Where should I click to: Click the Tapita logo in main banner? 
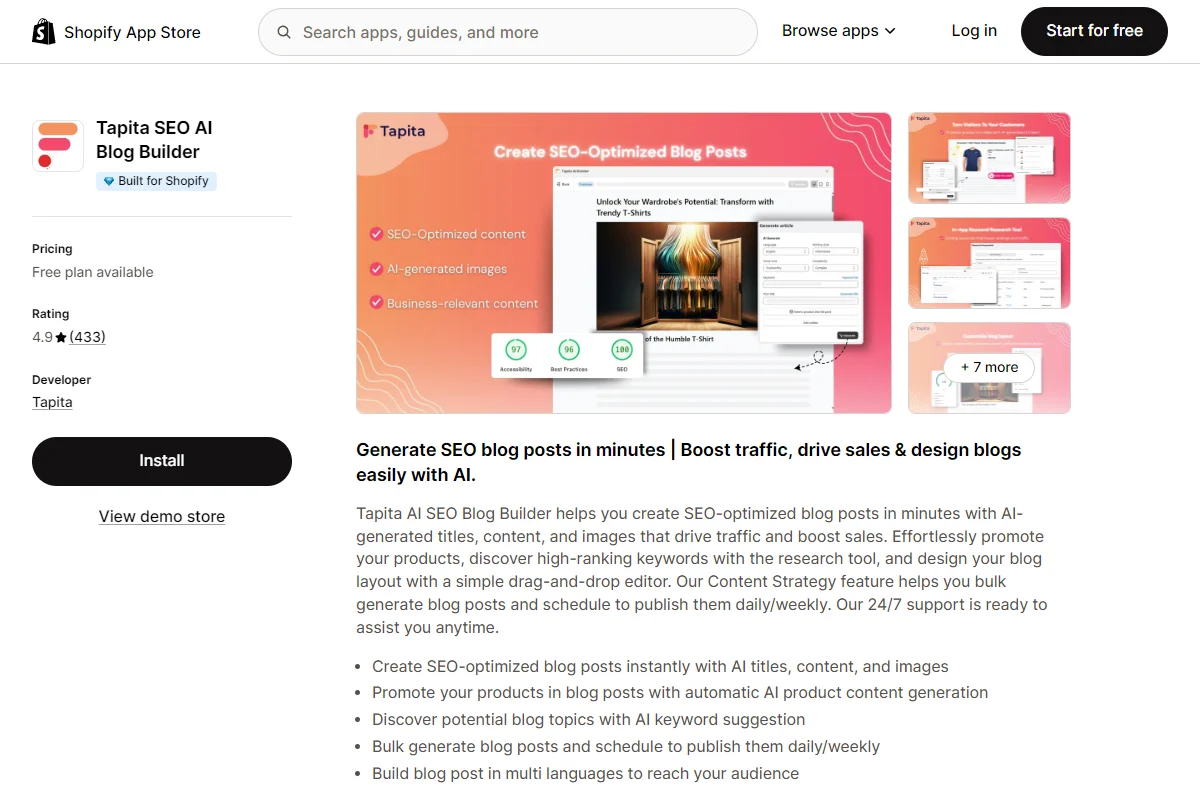pyautogui.click(x=394, y=131)
